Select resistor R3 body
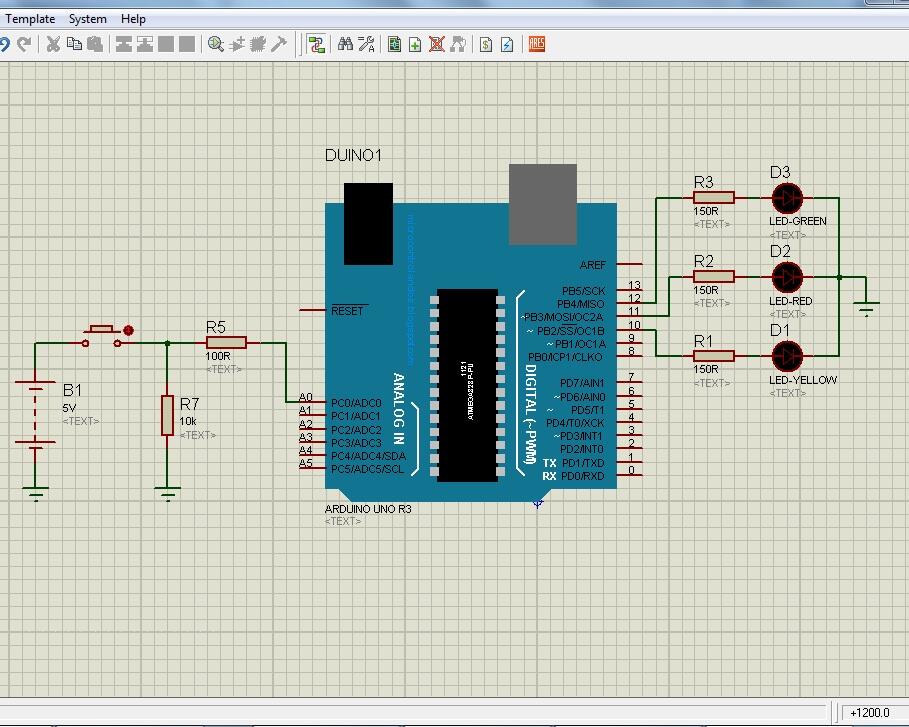The height and width of the screenshot is (727, 909). pos(714,198)
